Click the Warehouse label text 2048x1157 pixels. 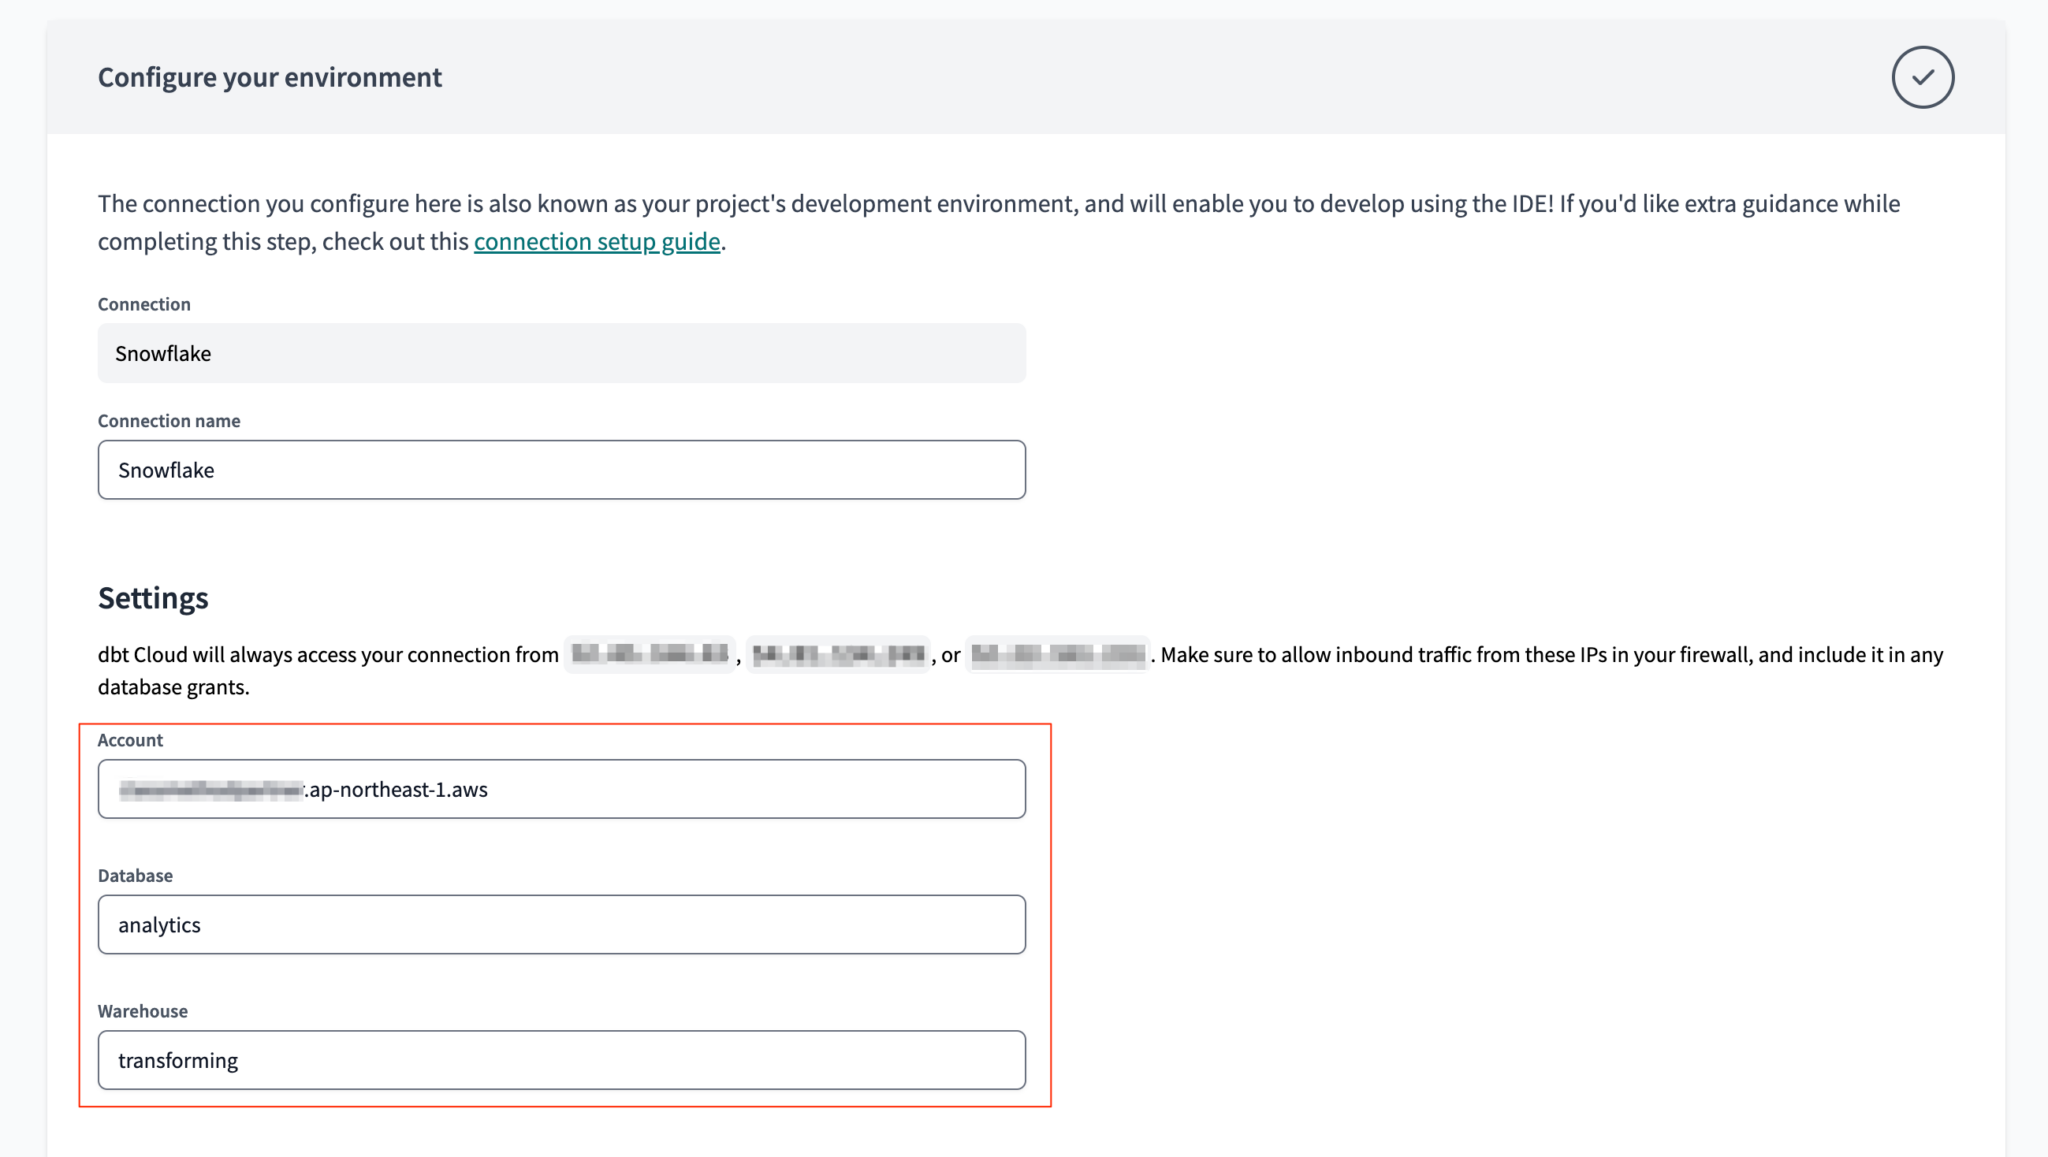pyautogui.click(x=142, y=1011)
